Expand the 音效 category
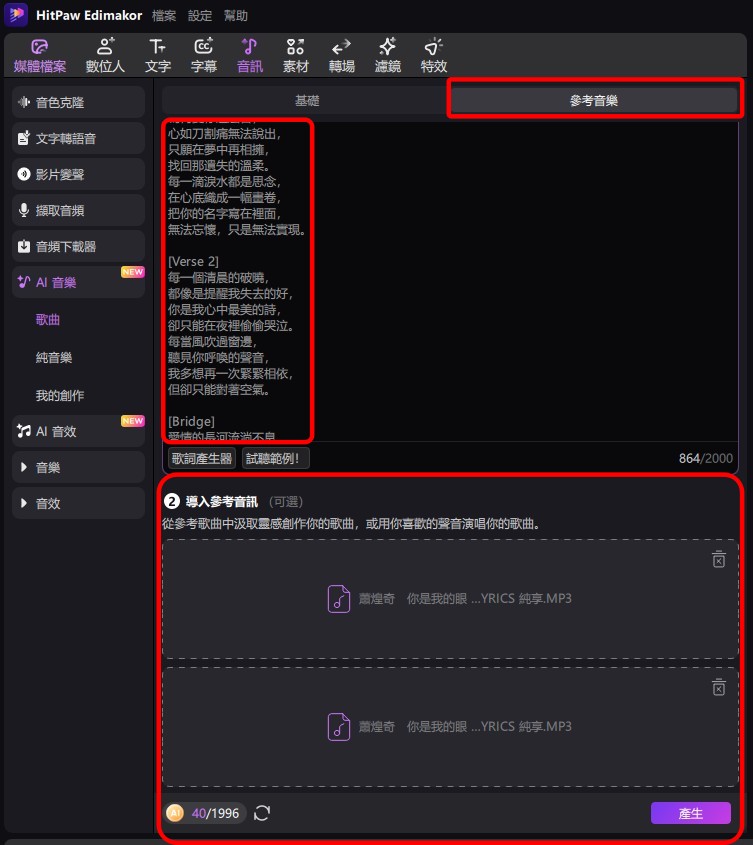Screen dimensions: 753x845 pos(78,503)
